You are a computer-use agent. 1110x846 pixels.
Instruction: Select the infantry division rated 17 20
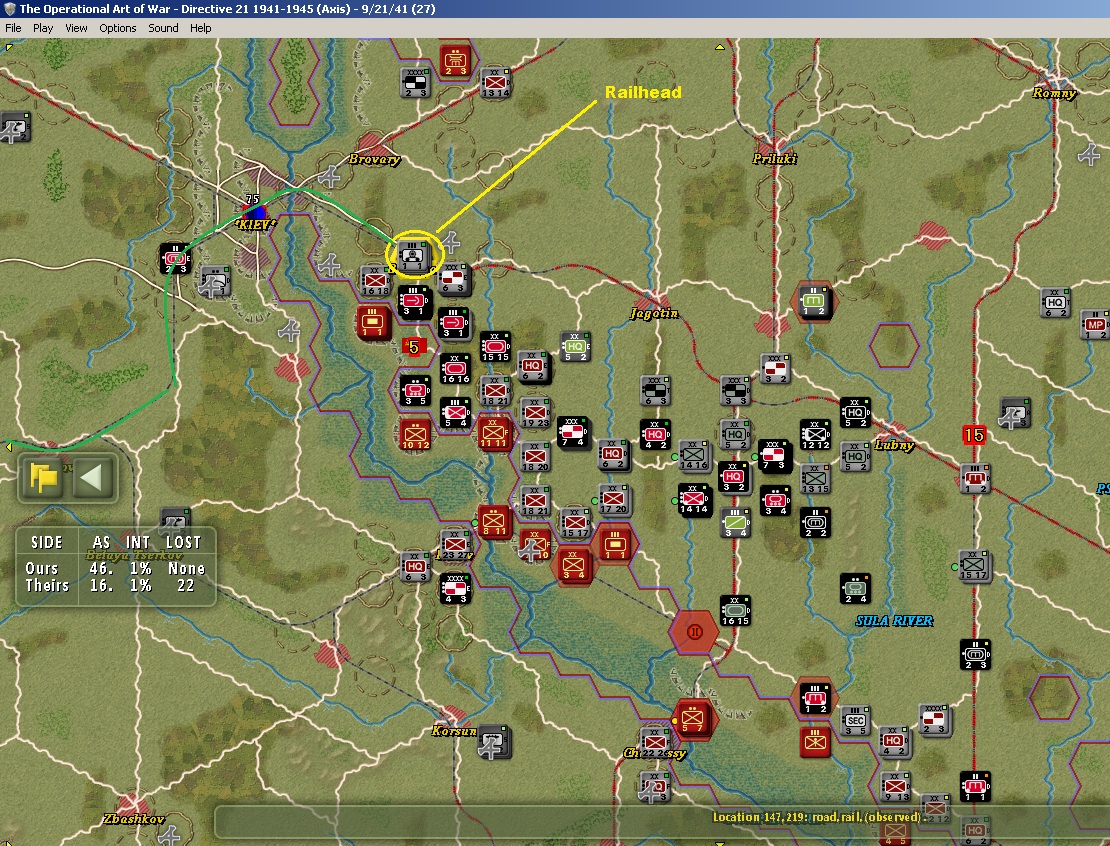coord(614,499)
